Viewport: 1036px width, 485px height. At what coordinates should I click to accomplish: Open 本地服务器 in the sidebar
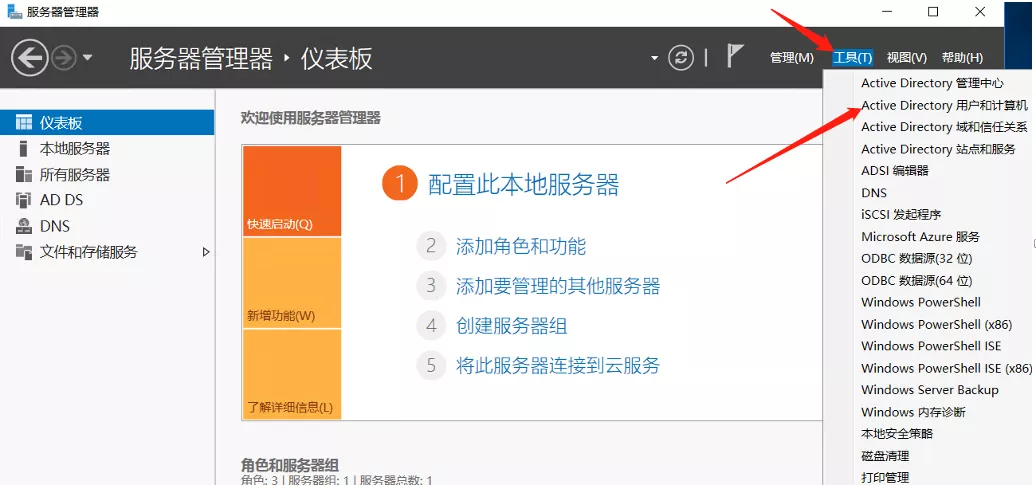[74, 149]
